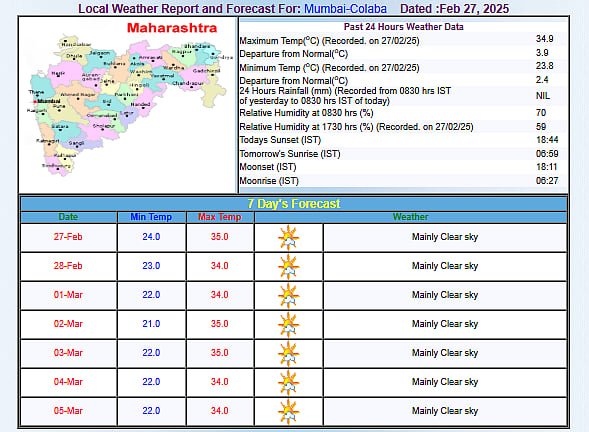Click the 7 Day's Forecast heading

pyautogui.click(x=294, y=204)
